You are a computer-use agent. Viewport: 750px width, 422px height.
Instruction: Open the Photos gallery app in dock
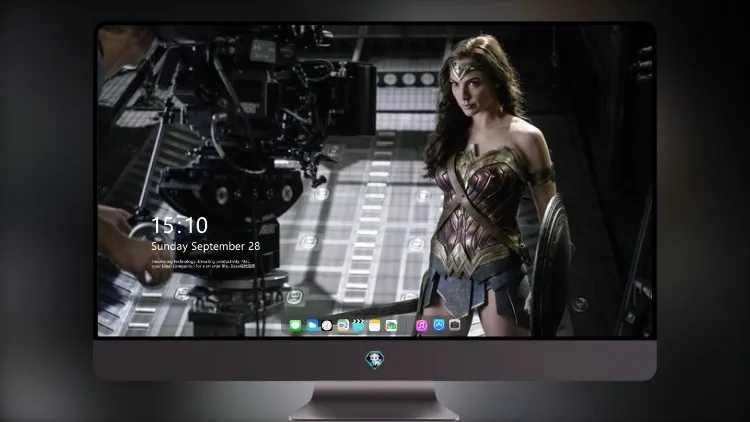click(391, 325)
